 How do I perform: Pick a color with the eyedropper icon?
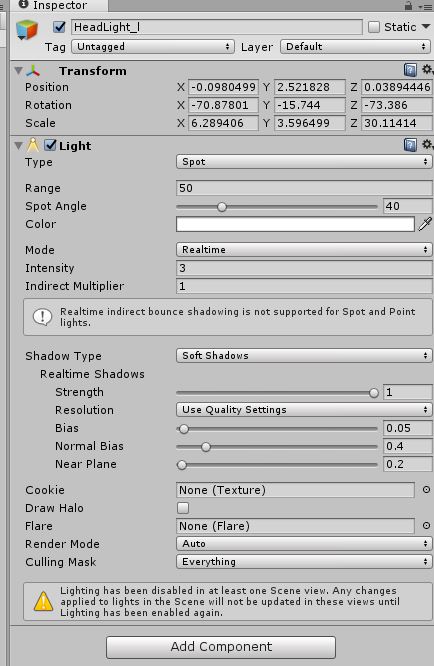425,224
